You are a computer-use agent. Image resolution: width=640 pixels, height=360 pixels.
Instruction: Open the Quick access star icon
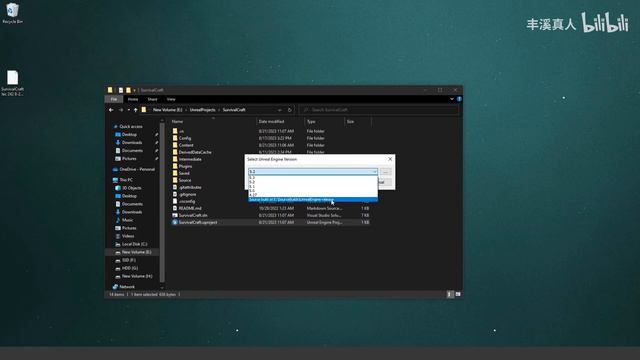(x=116, y=127)
